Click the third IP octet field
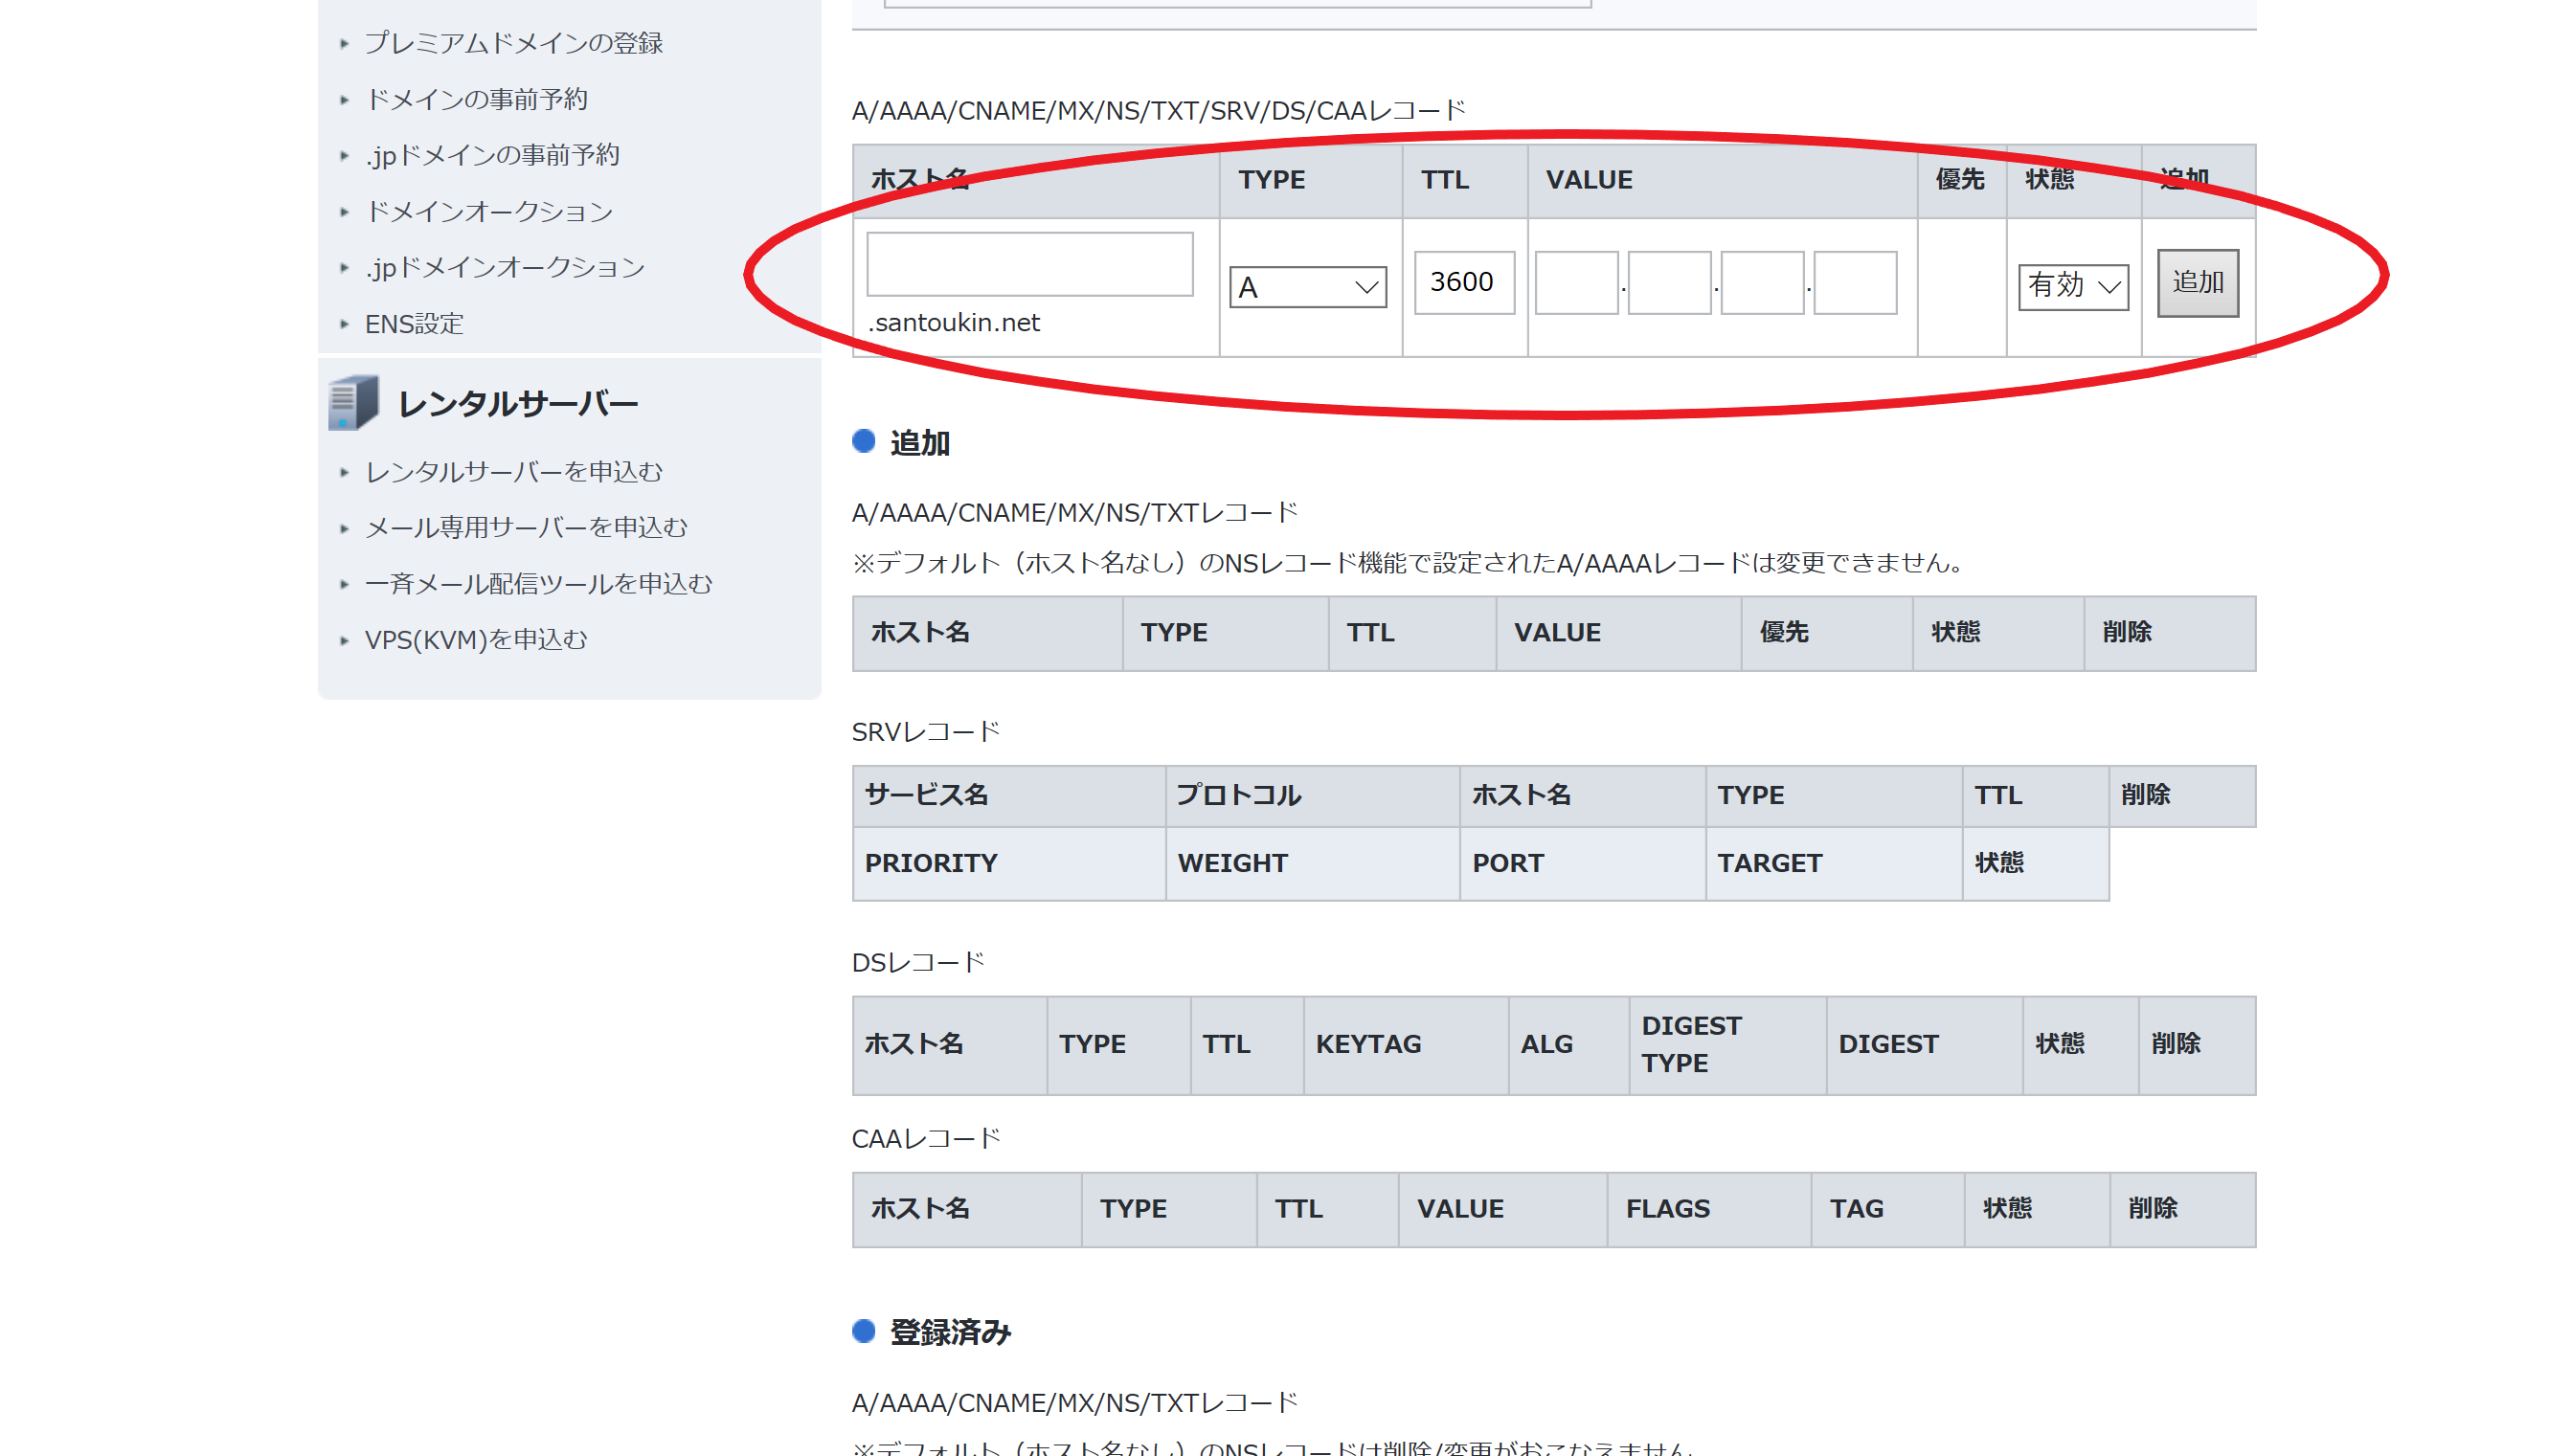The height and width of the screenshot is (1456, 2549). 1761,284
